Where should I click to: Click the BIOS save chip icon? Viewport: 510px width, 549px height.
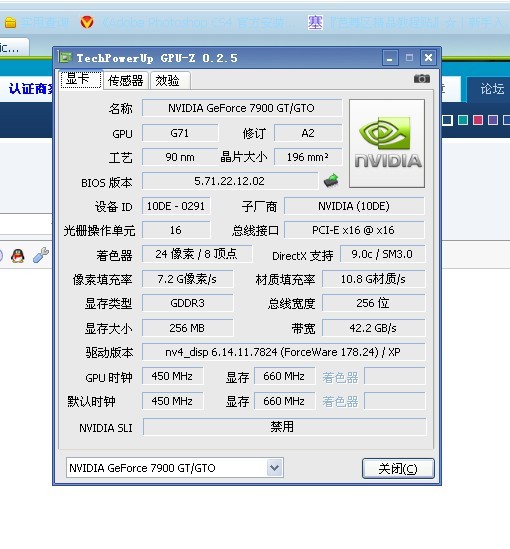point(331,181)
